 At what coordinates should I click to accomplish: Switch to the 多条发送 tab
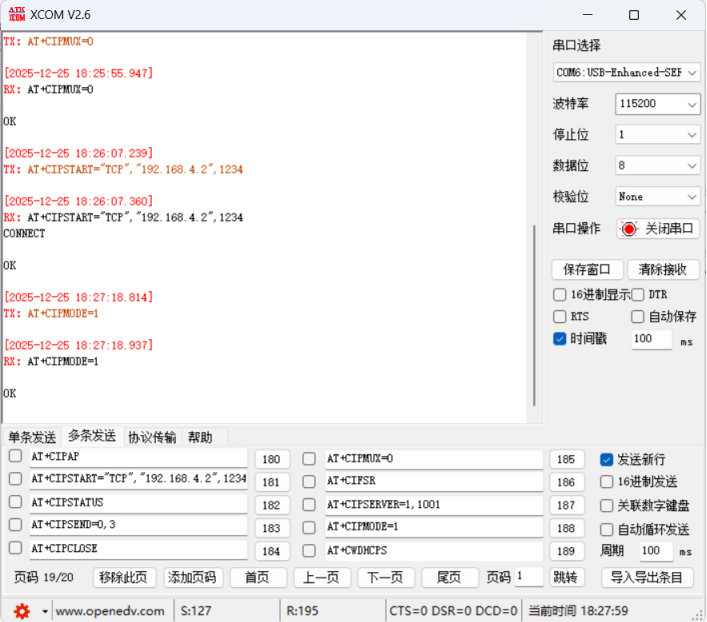pyautogui.click(x=92, y=436)
